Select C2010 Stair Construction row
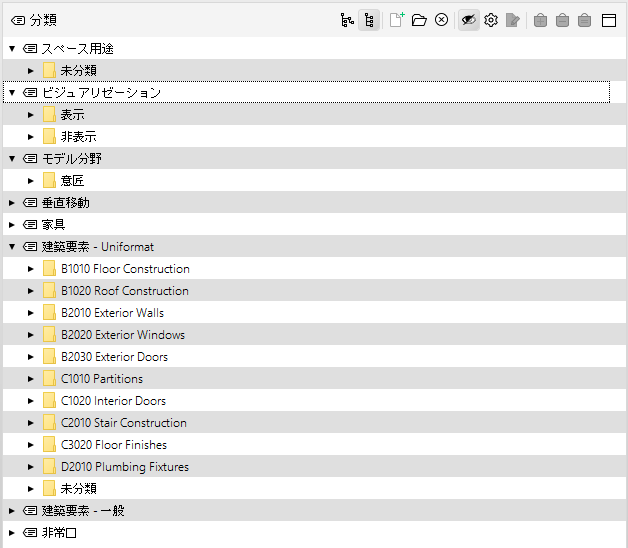This screenshot has width=628, height=548. pos(314,423)
